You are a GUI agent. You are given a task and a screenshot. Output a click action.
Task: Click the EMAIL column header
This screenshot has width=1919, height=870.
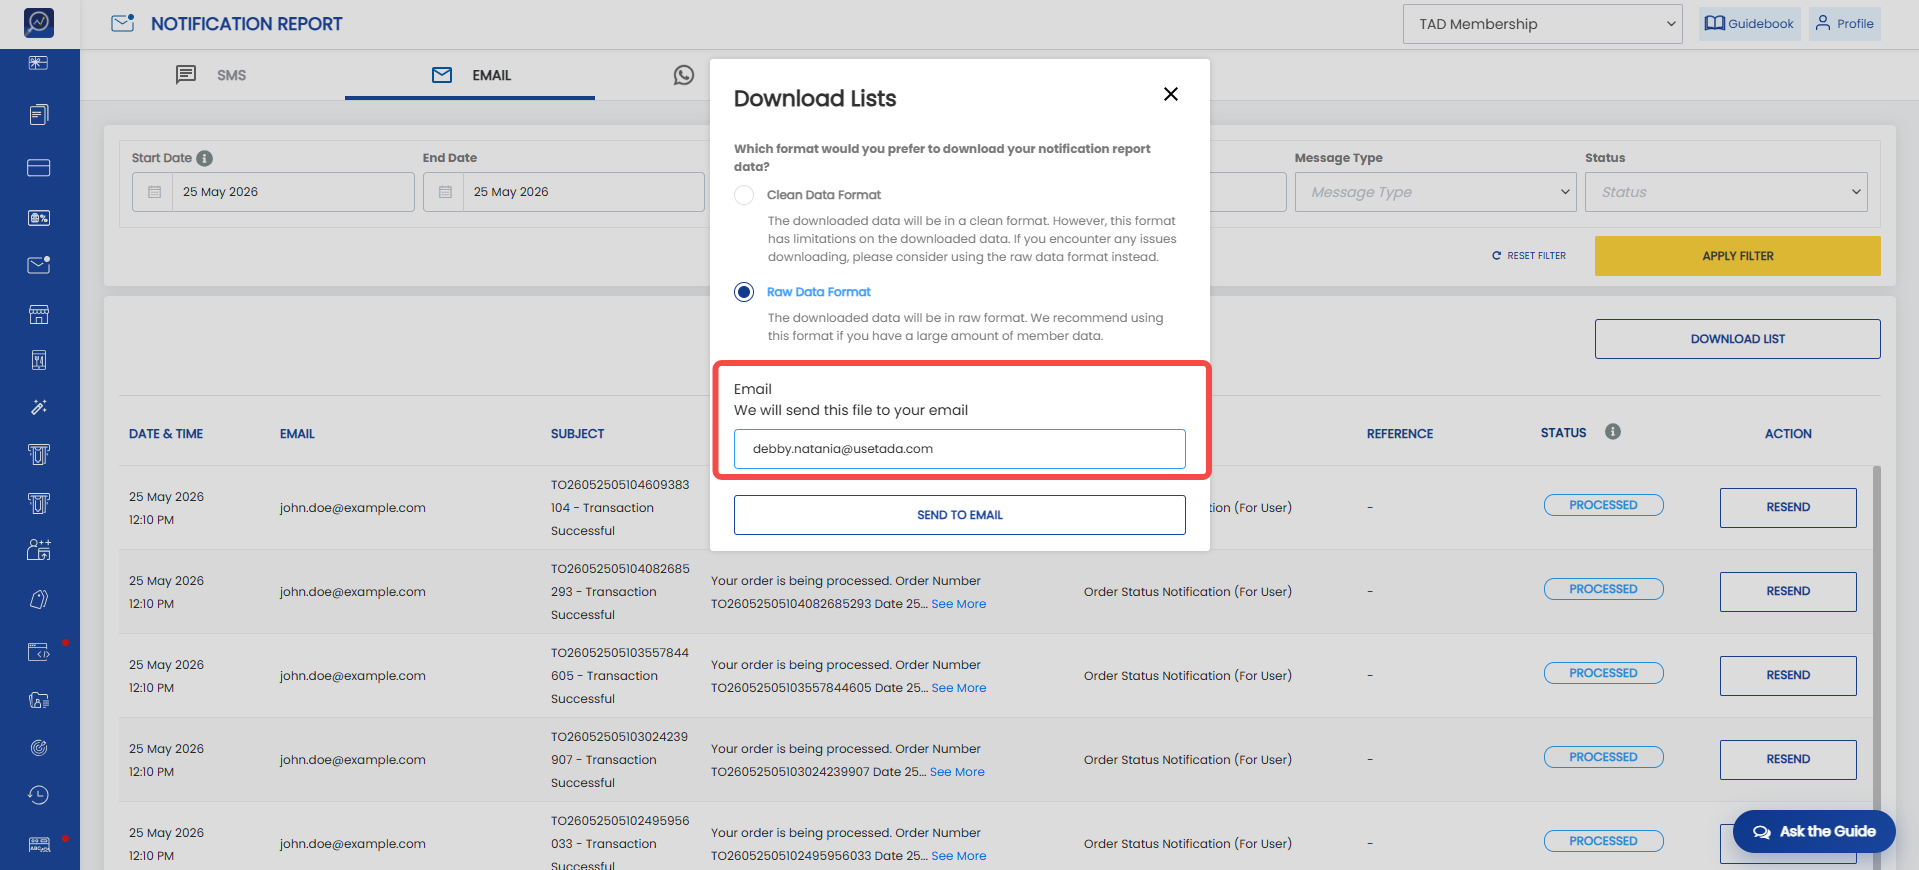pyautogui.click(x=297, y=434)
